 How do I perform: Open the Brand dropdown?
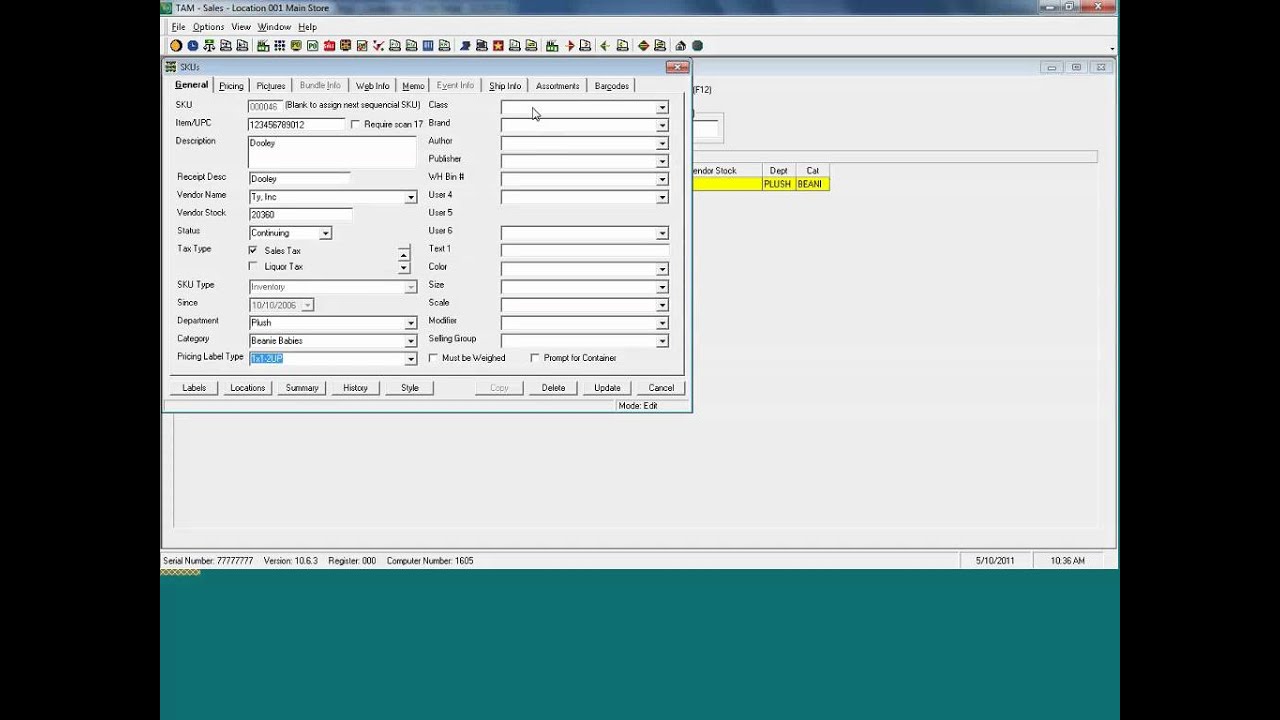coord(662,125)
